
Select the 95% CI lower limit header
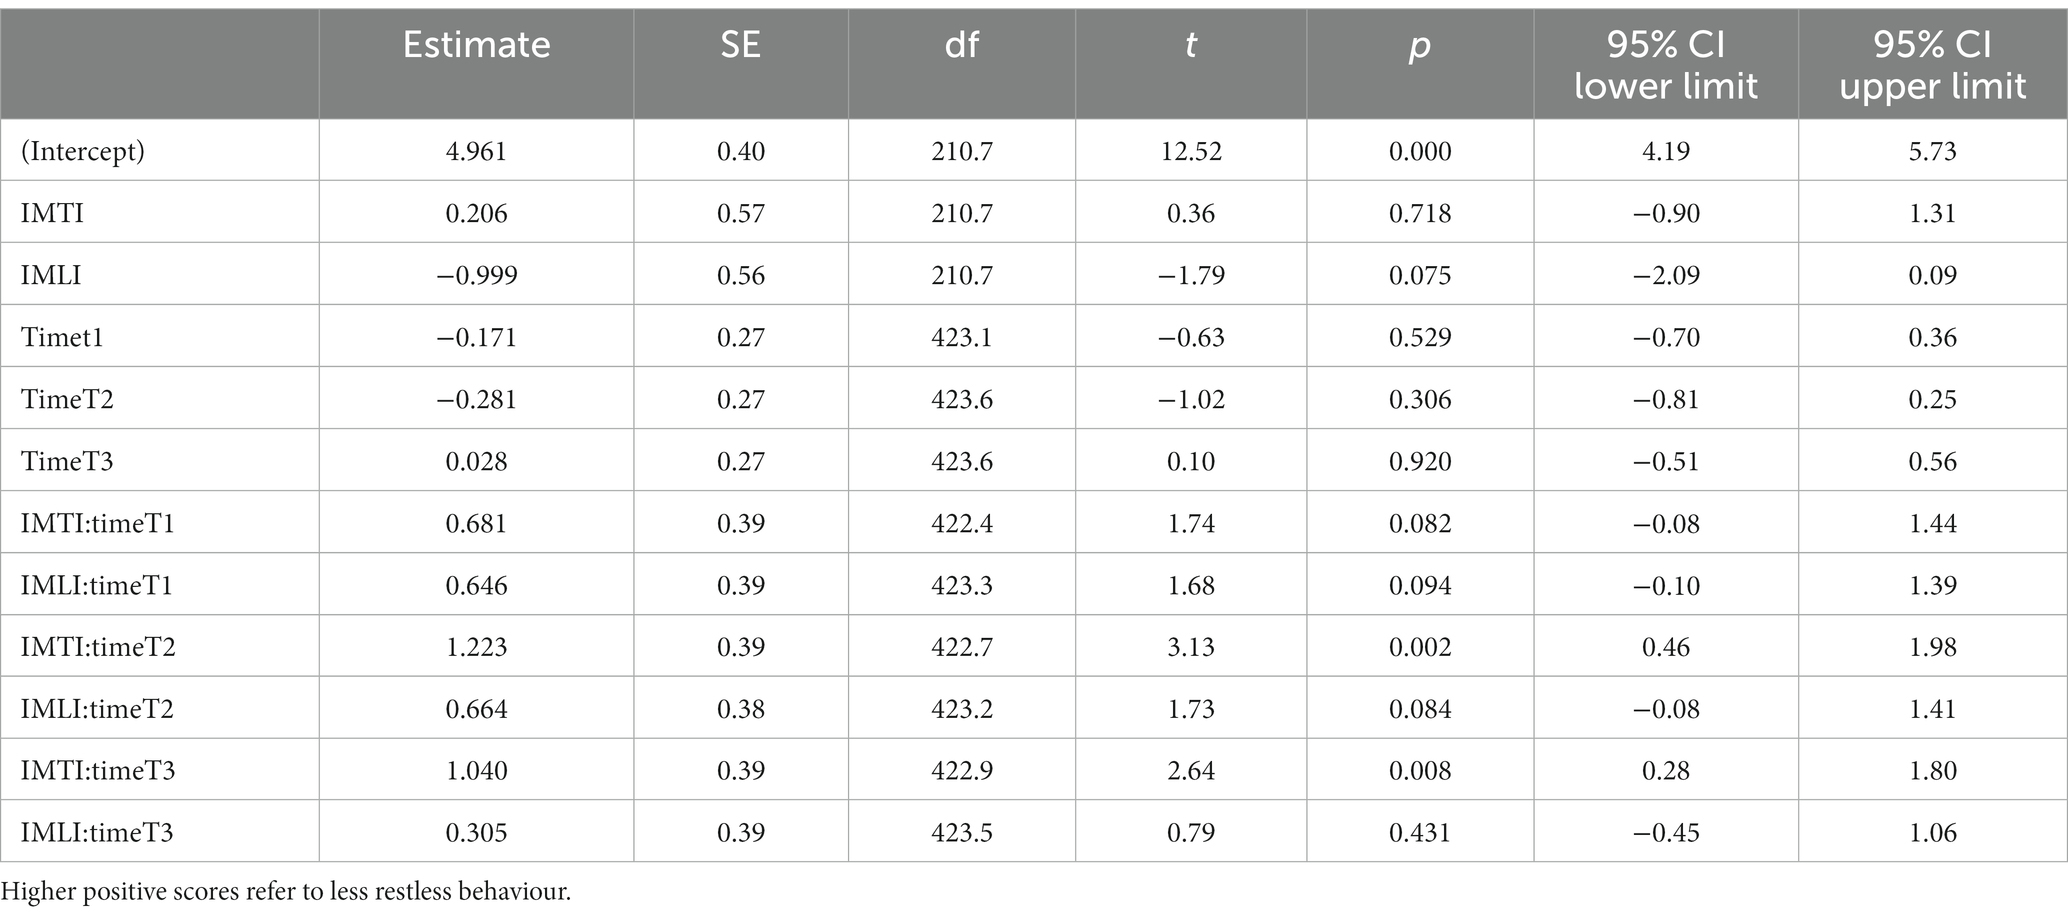(1666, 66)
